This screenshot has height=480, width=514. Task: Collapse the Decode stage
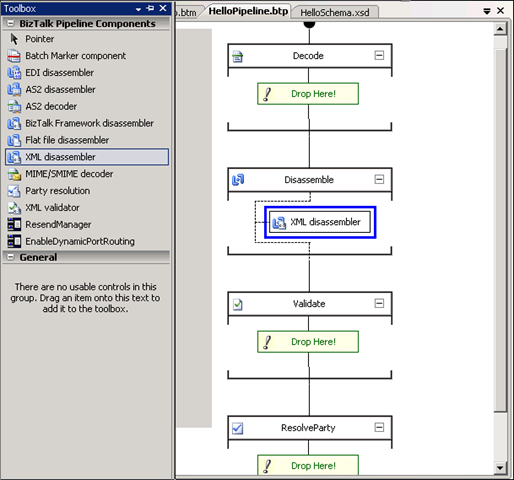(379, 55)
